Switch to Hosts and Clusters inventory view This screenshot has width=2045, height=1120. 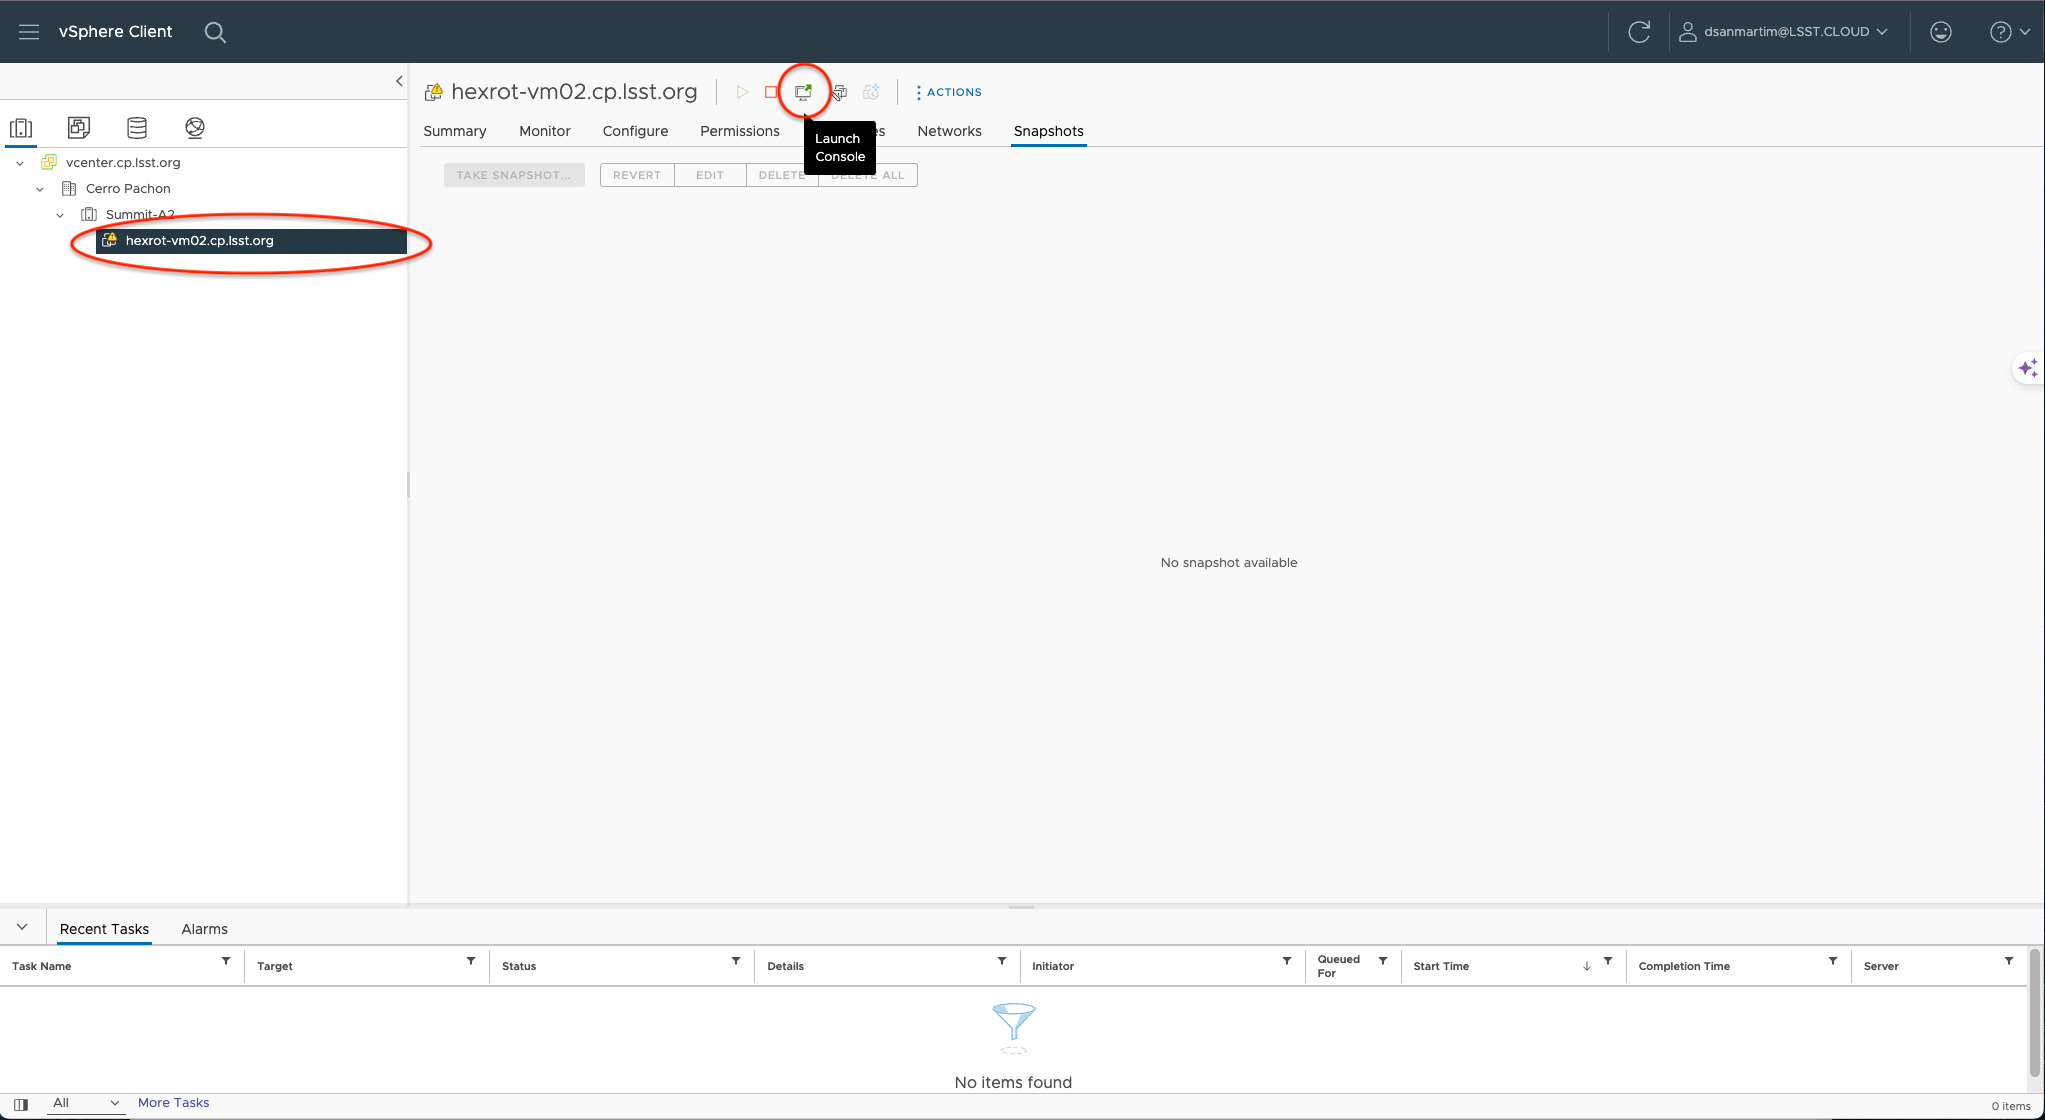(21, 128)
